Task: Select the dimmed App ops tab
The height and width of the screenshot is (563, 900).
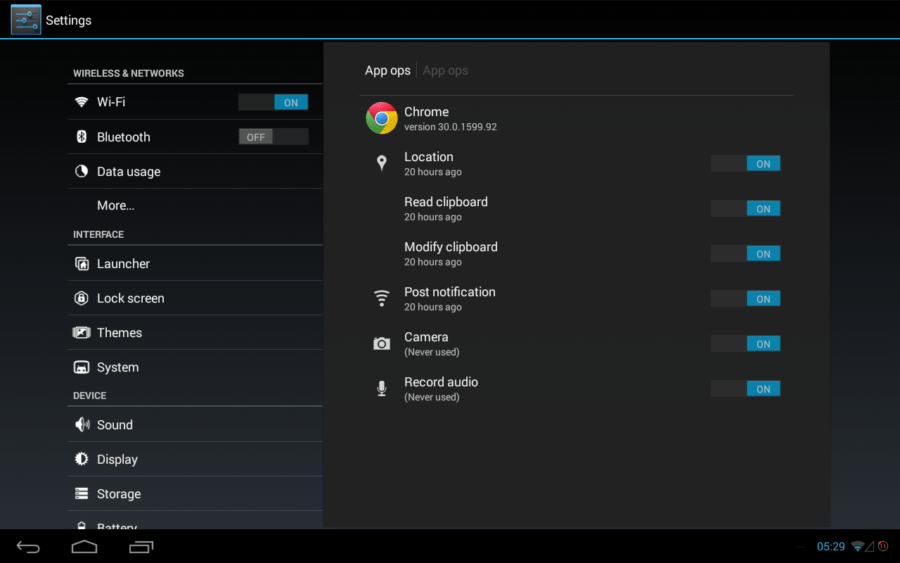Action: click(445, 71)
